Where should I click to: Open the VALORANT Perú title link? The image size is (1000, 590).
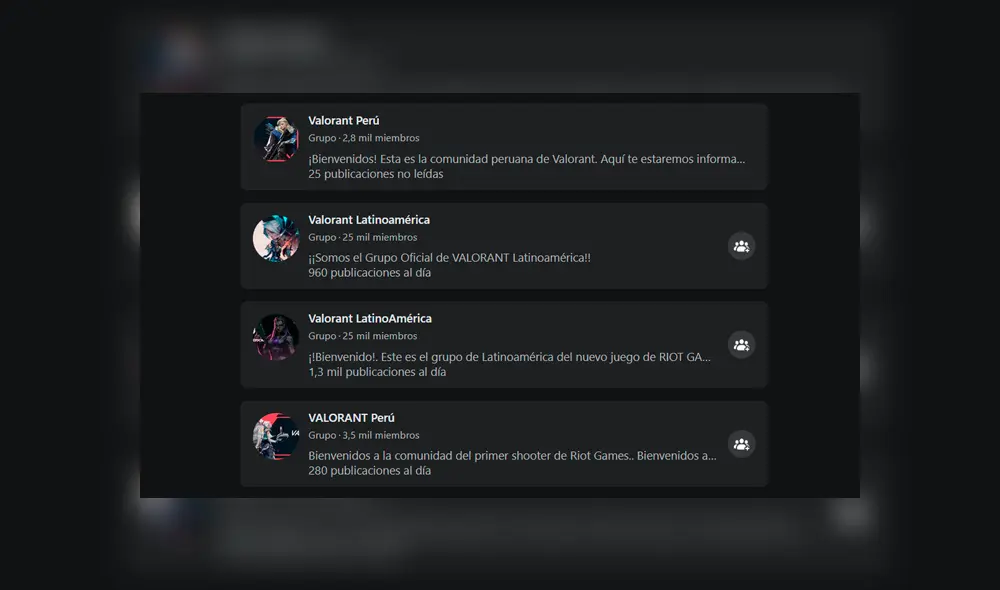click(351, 418)
